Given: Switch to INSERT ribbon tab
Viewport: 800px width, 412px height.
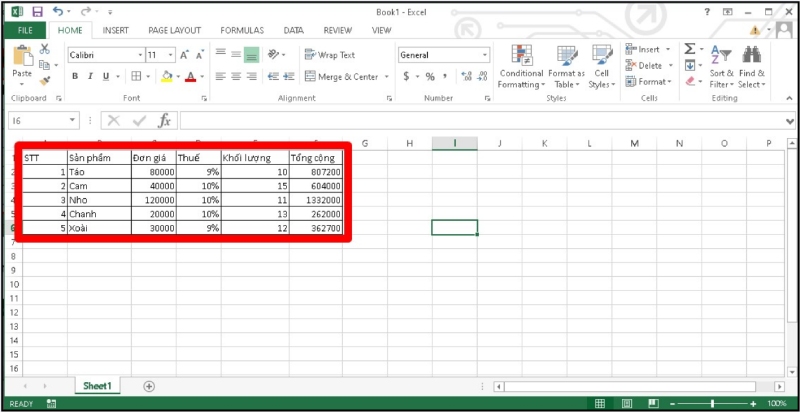Looking at the screenshot, I should (x=116, y=30).
